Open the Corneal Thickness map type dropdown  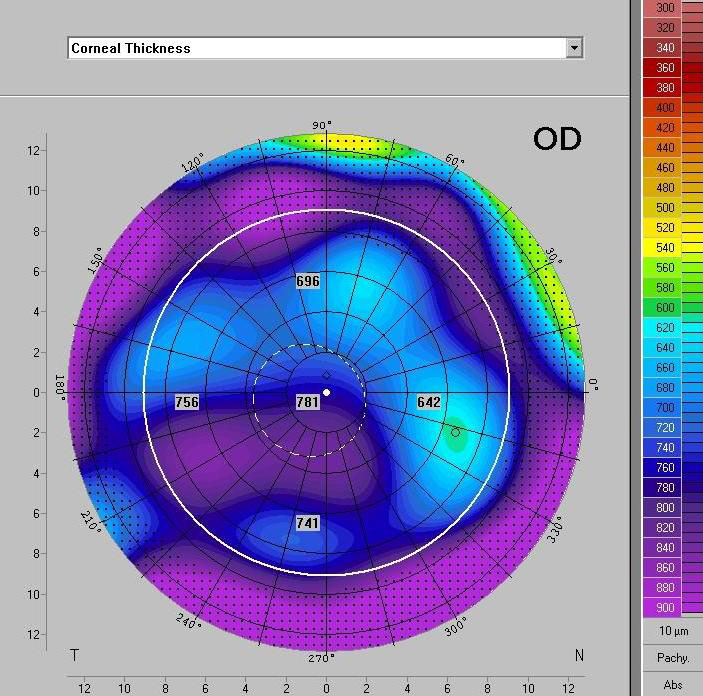click(315, 48)
